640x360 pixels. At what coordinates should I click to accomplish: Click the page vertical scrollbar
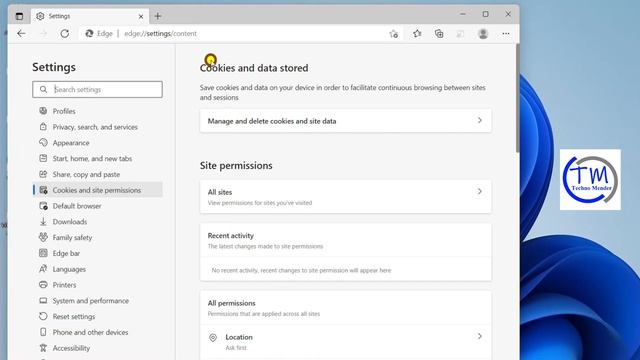tap(518, 99)
